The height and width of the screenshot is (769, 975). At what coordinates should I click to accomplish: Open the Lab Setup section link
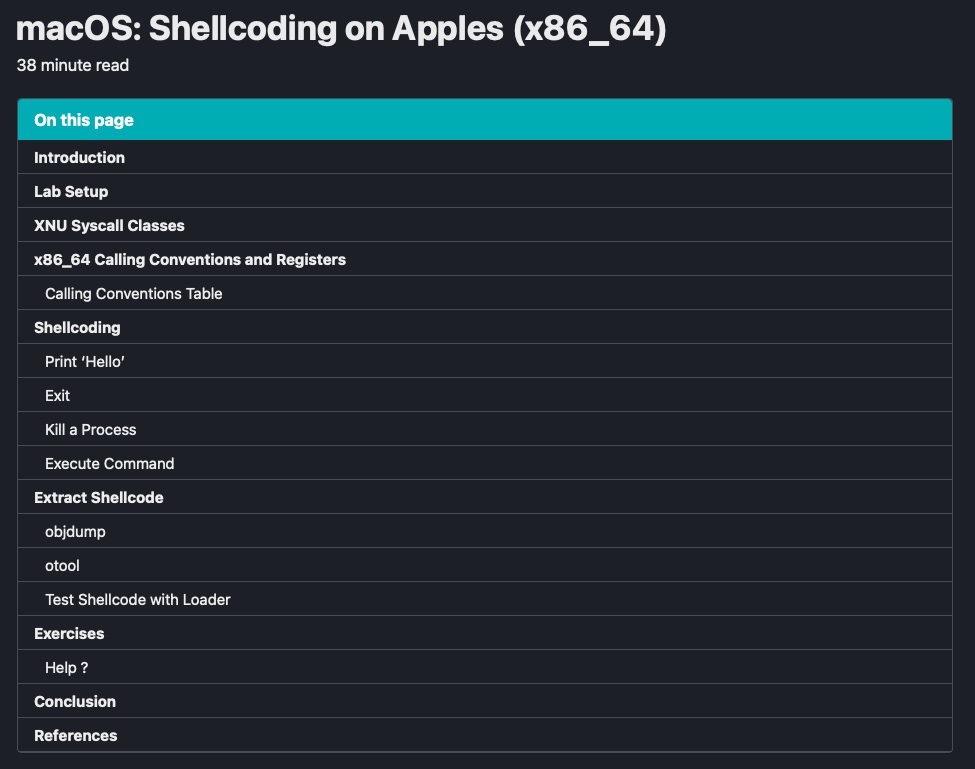pos(484,191)
